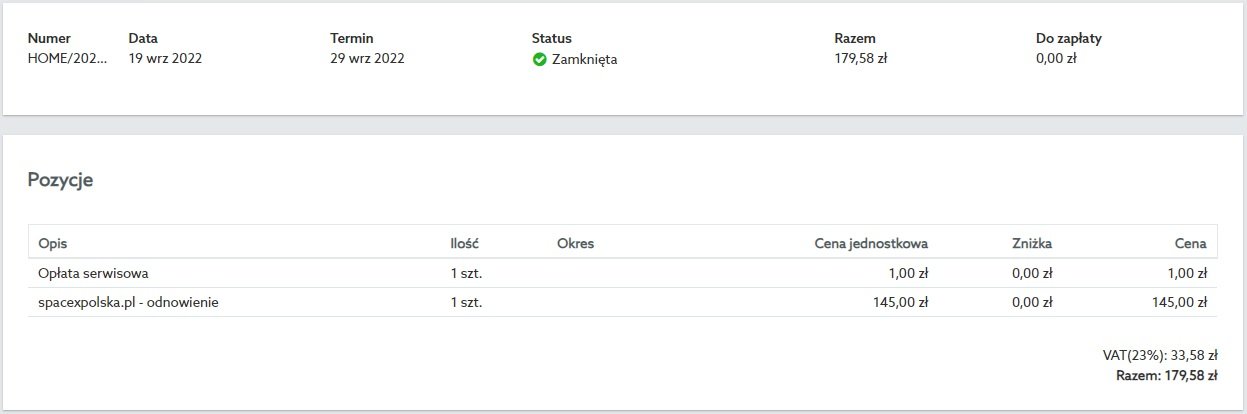Click the Termin label in header
The width and height of the screenshot is (1247, 414).
[352, 38]
